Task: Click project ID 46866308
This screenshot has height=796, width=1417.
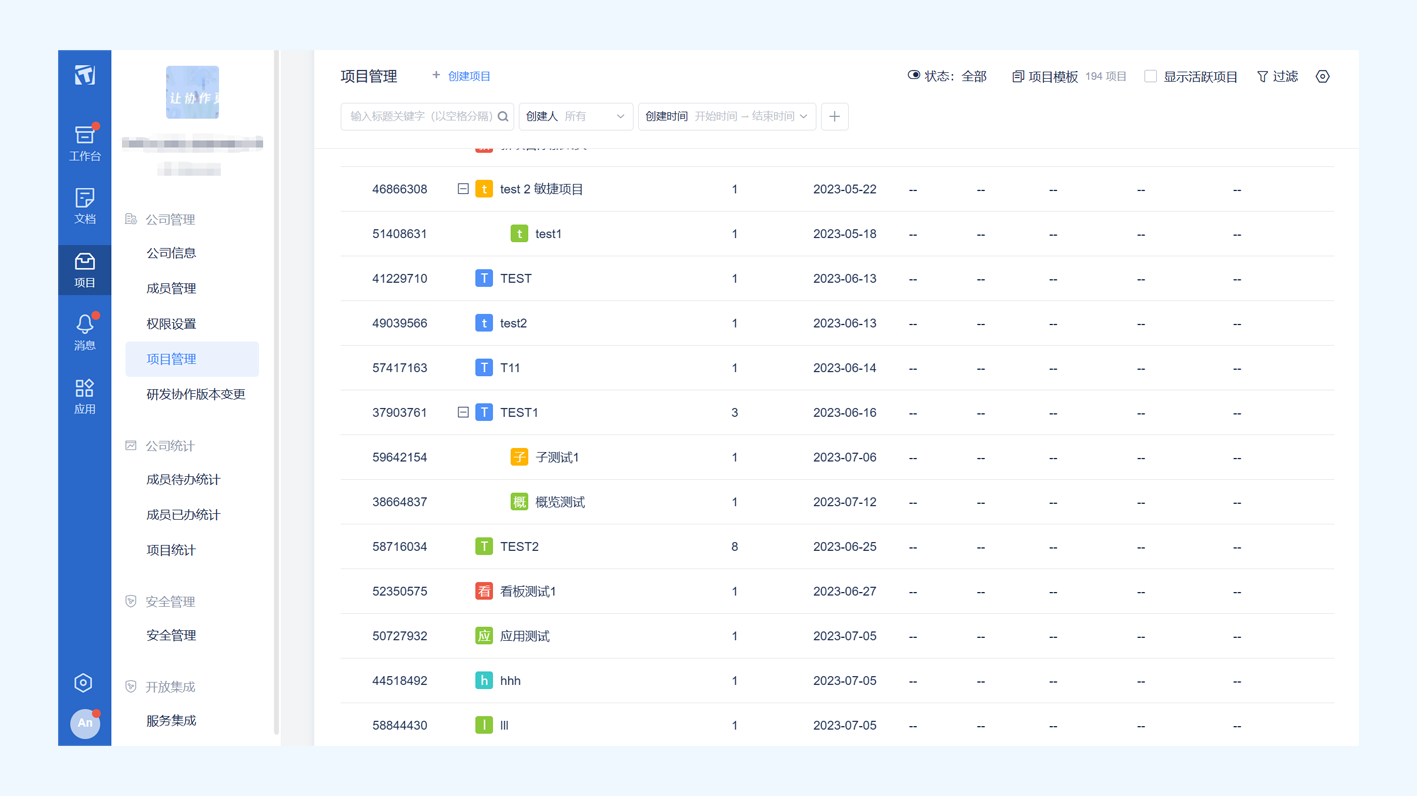Action: tap(400, 189)
